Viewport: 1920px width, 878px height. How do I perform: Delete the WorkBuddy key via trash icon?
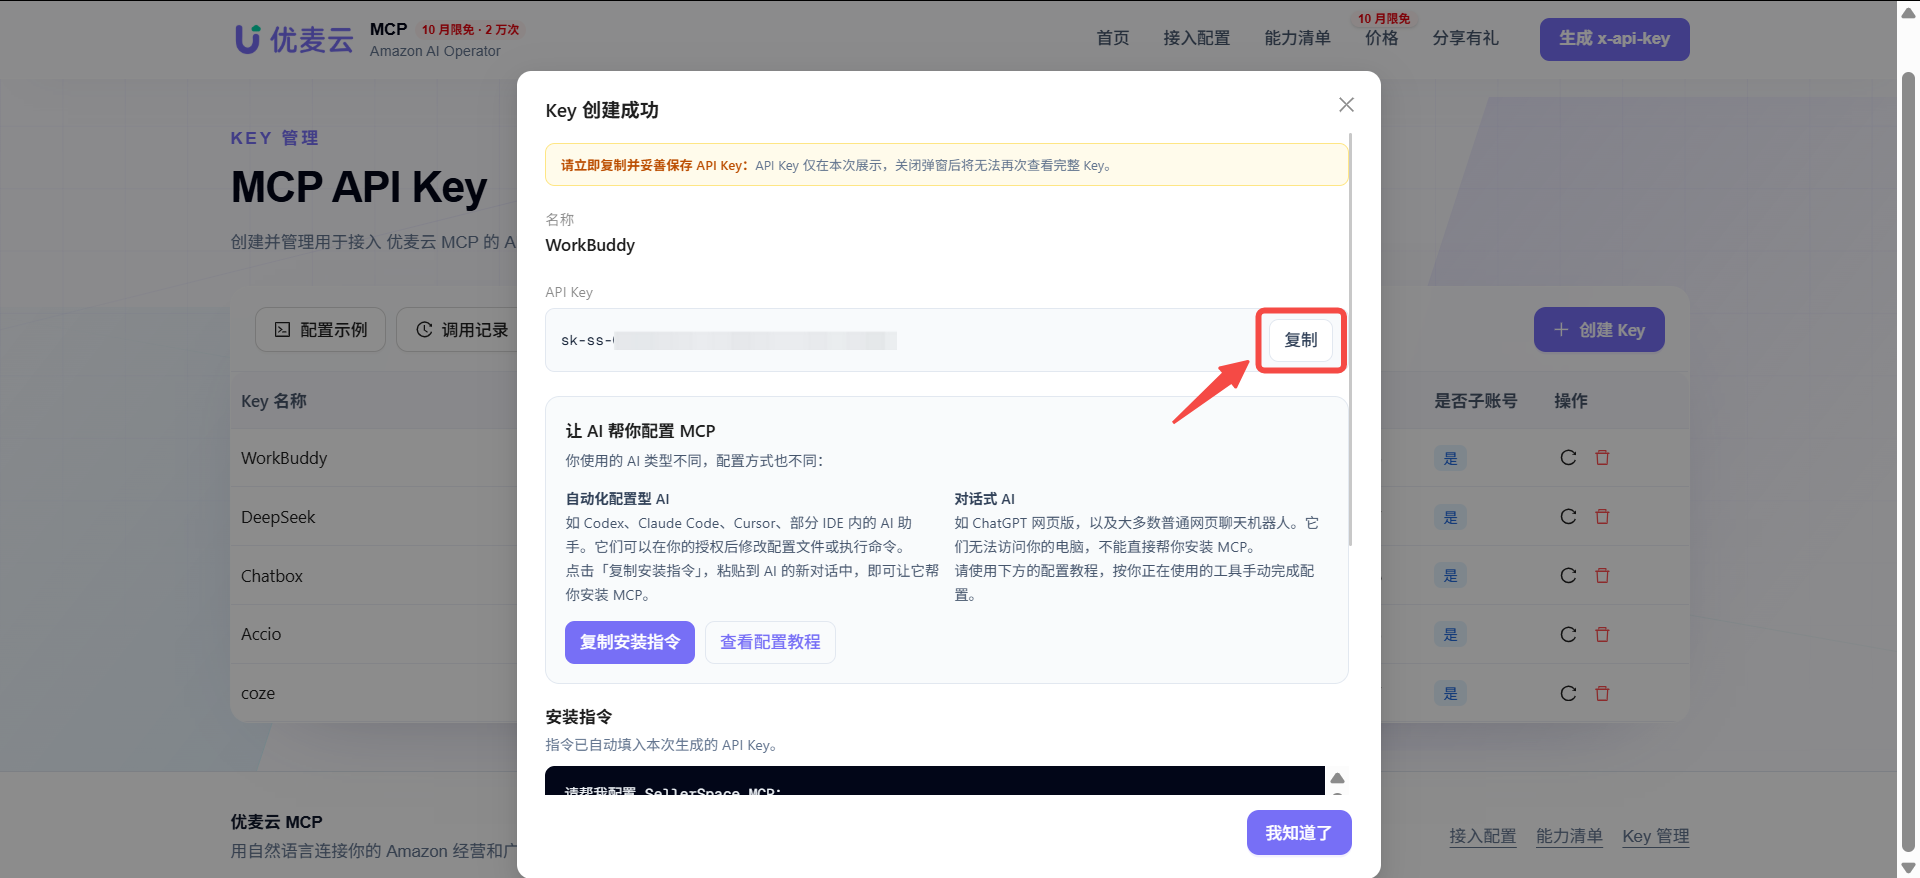click(x=1602, y=458)
